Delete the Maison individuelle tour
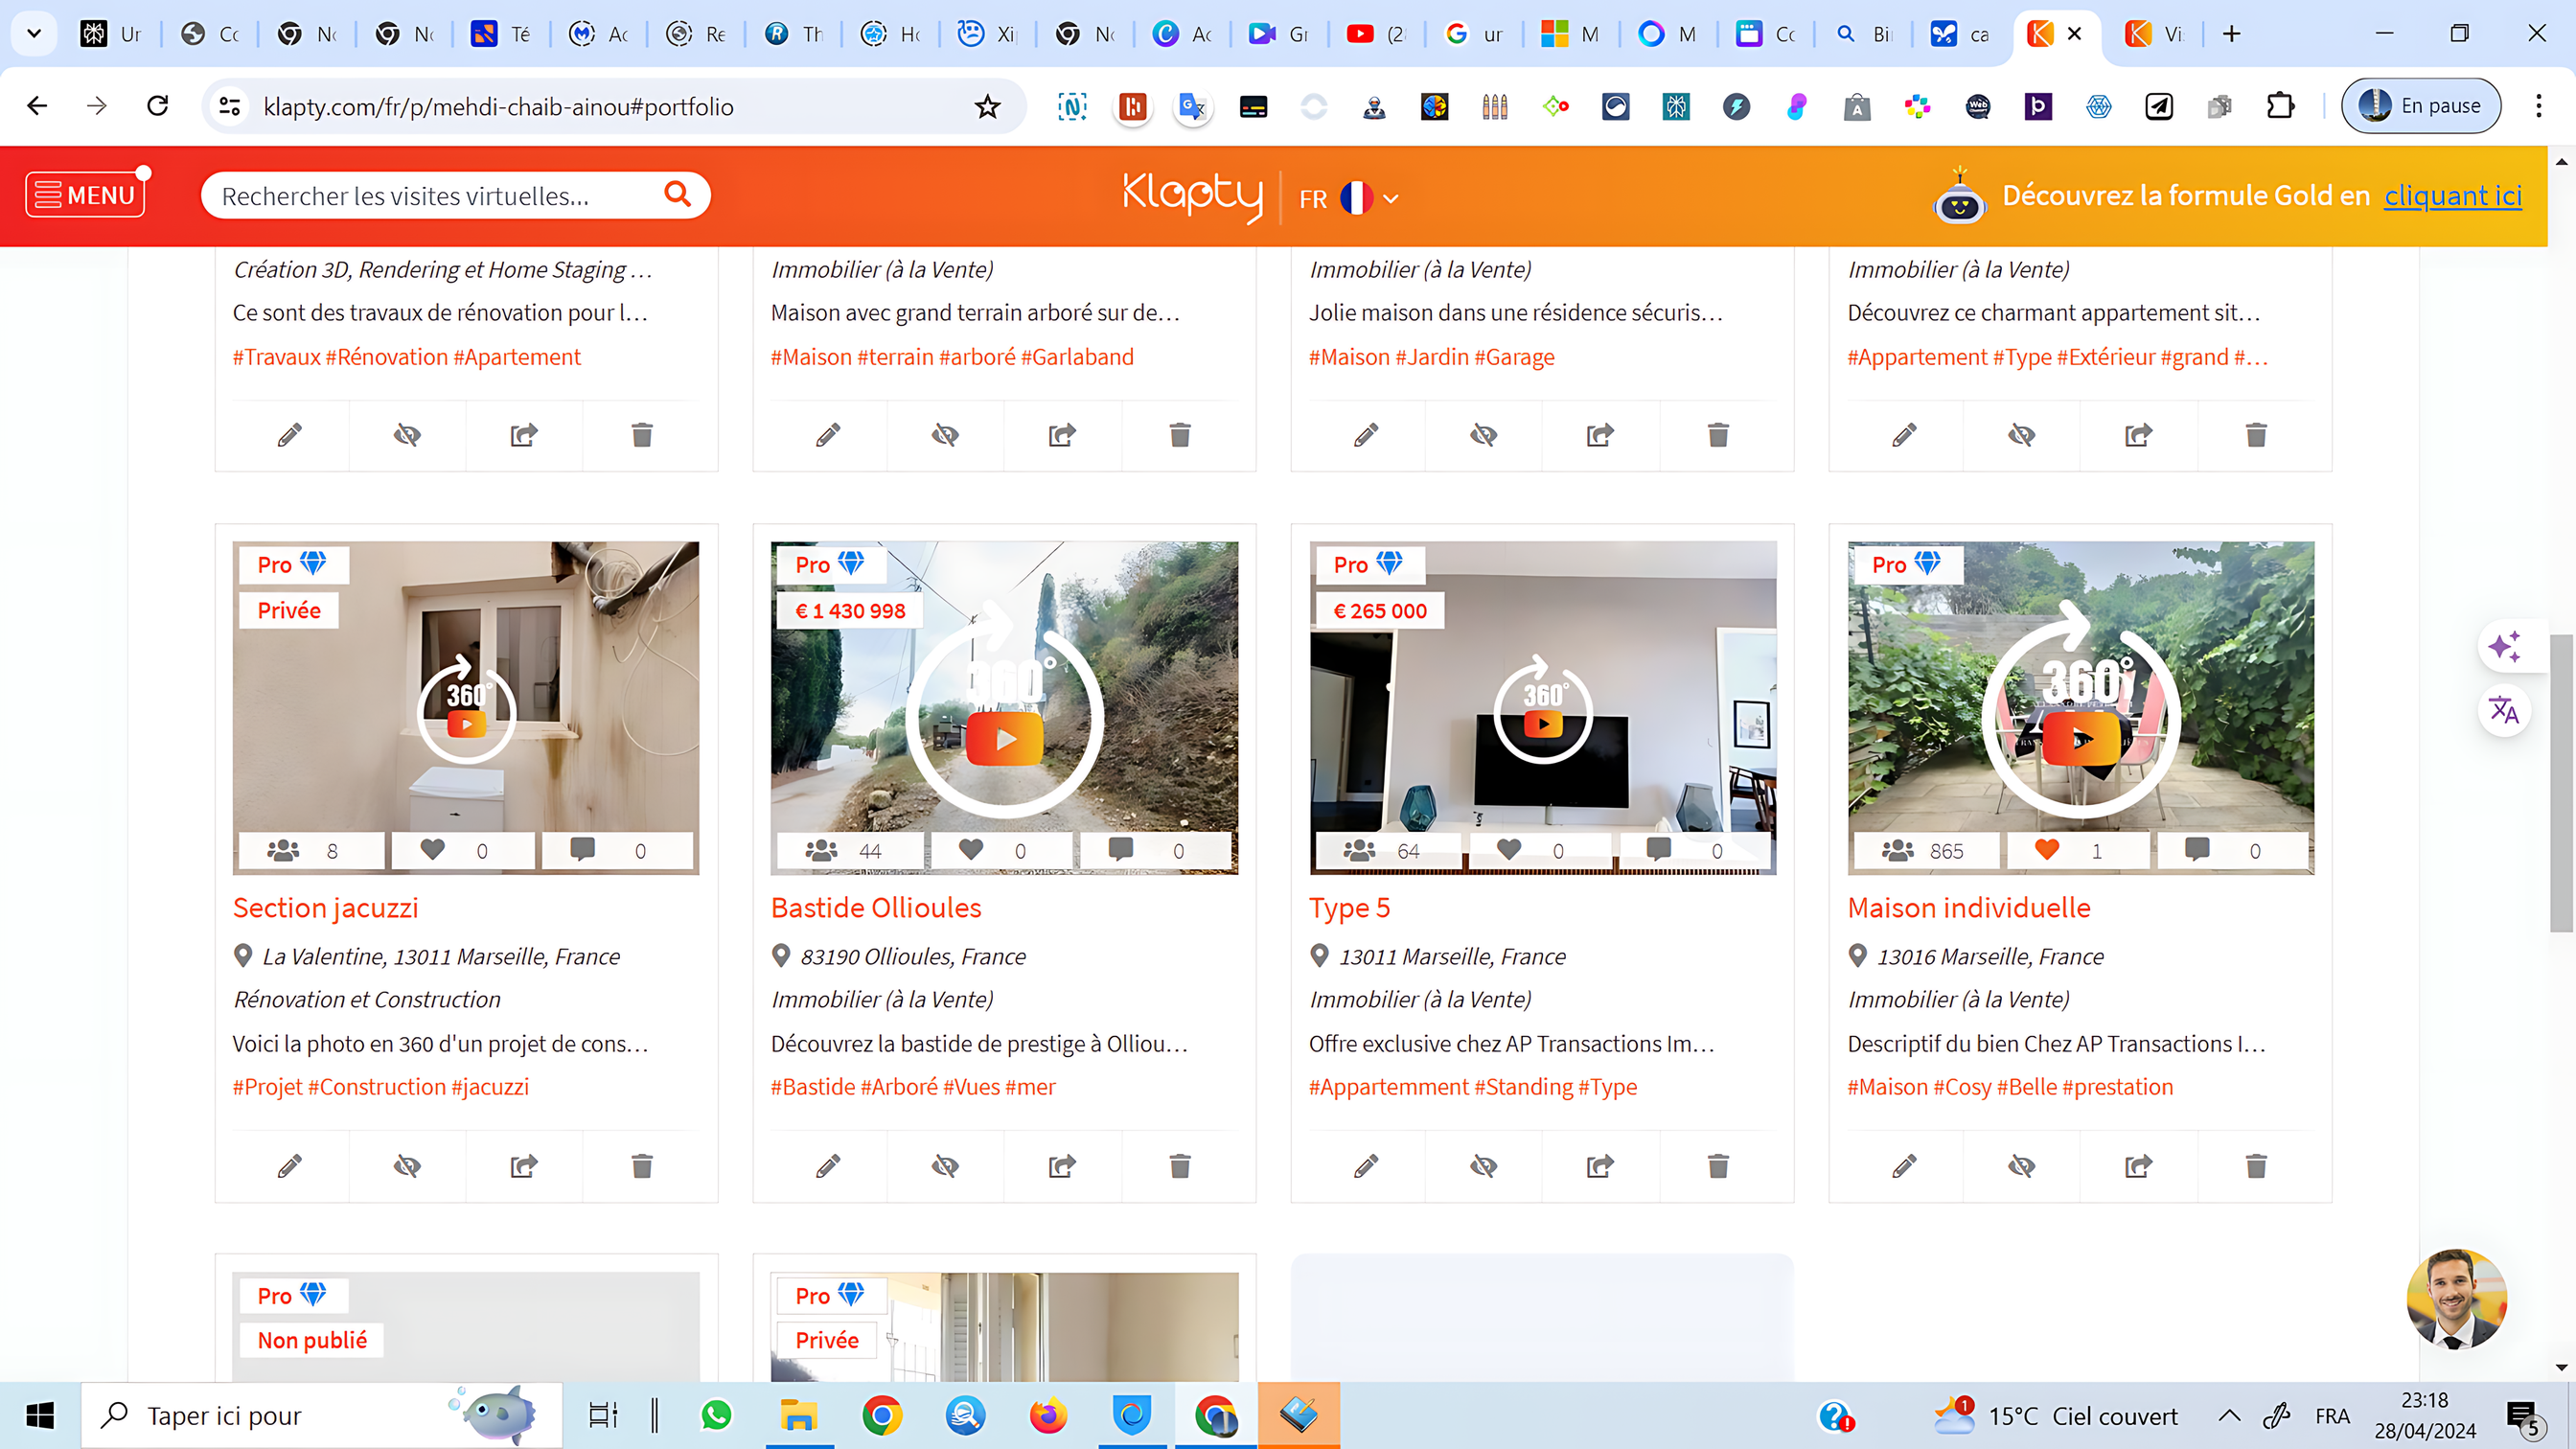This screenshot has height=1449, width=2576. [2256, 1165]
